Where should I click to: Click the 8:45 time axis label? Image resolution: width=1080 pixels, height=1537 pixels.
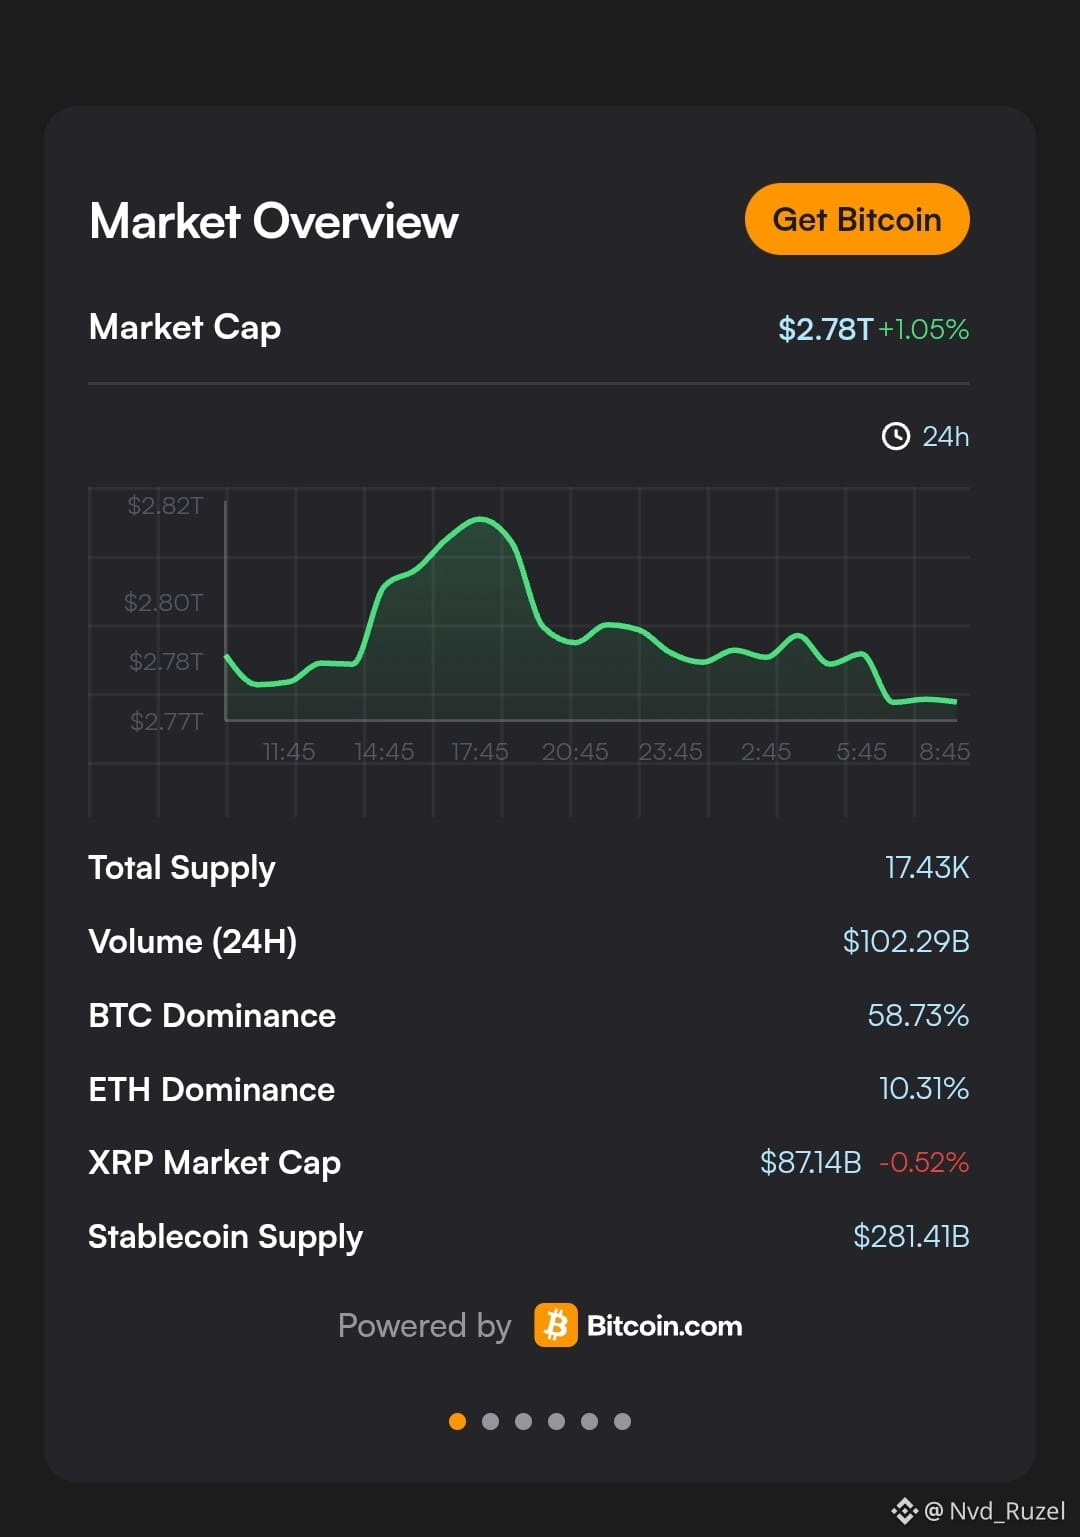[944, 751]
